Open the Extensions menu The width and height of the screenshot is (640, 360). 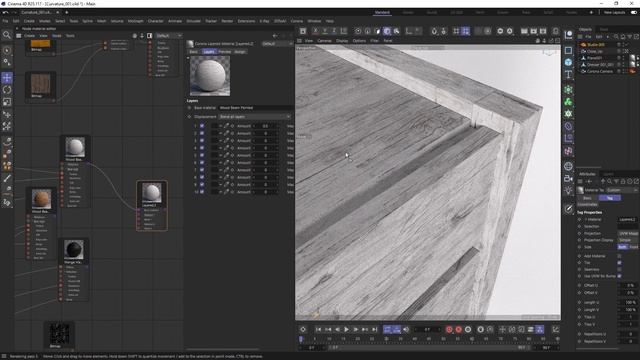click(246, 21)
